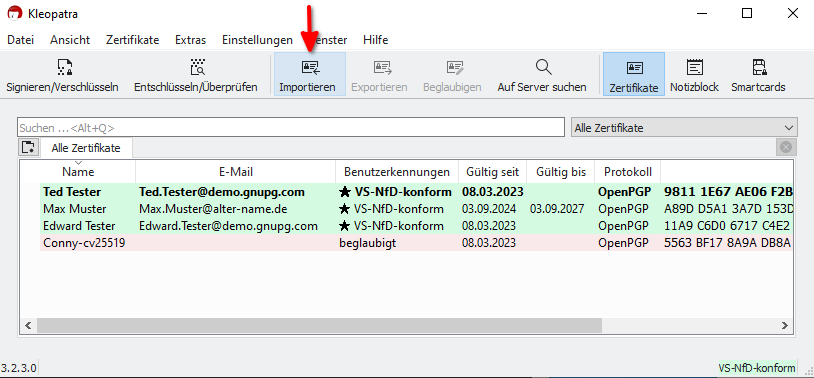
Task: Click the Importieren toolbar button
Action: pyautogui.click(x=310, y=74)
